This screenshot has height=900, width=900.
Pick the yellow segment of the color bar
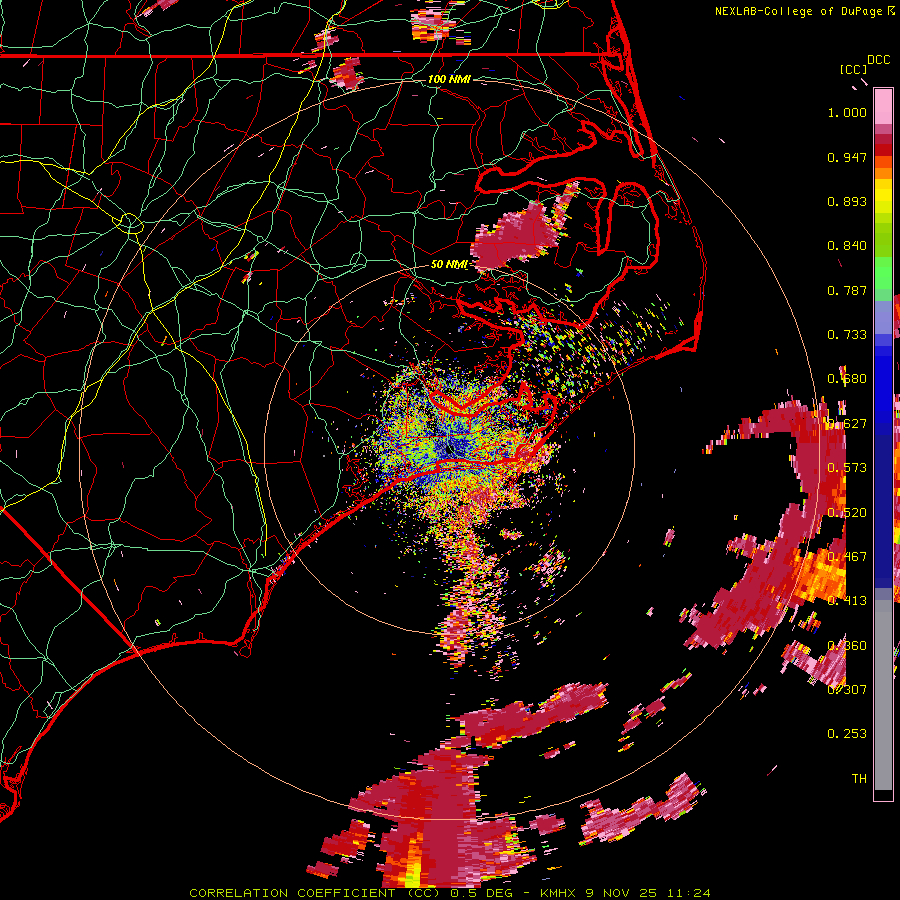(883, 197)
